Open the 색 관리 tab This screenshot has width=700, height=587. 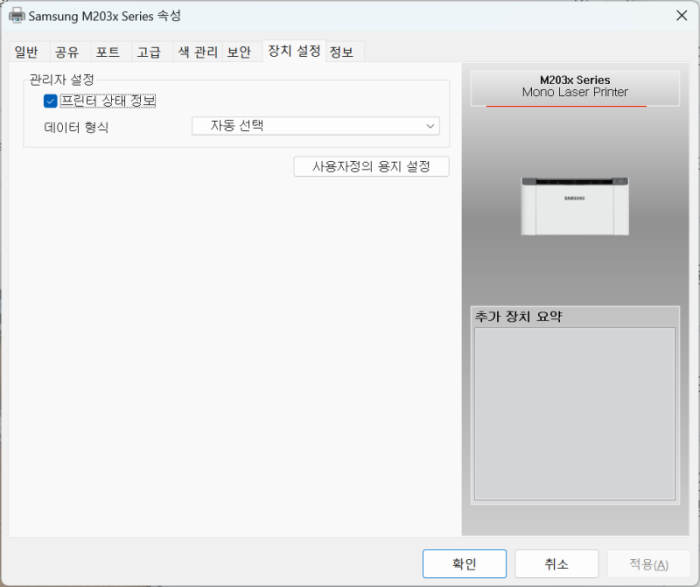(197, 52)
